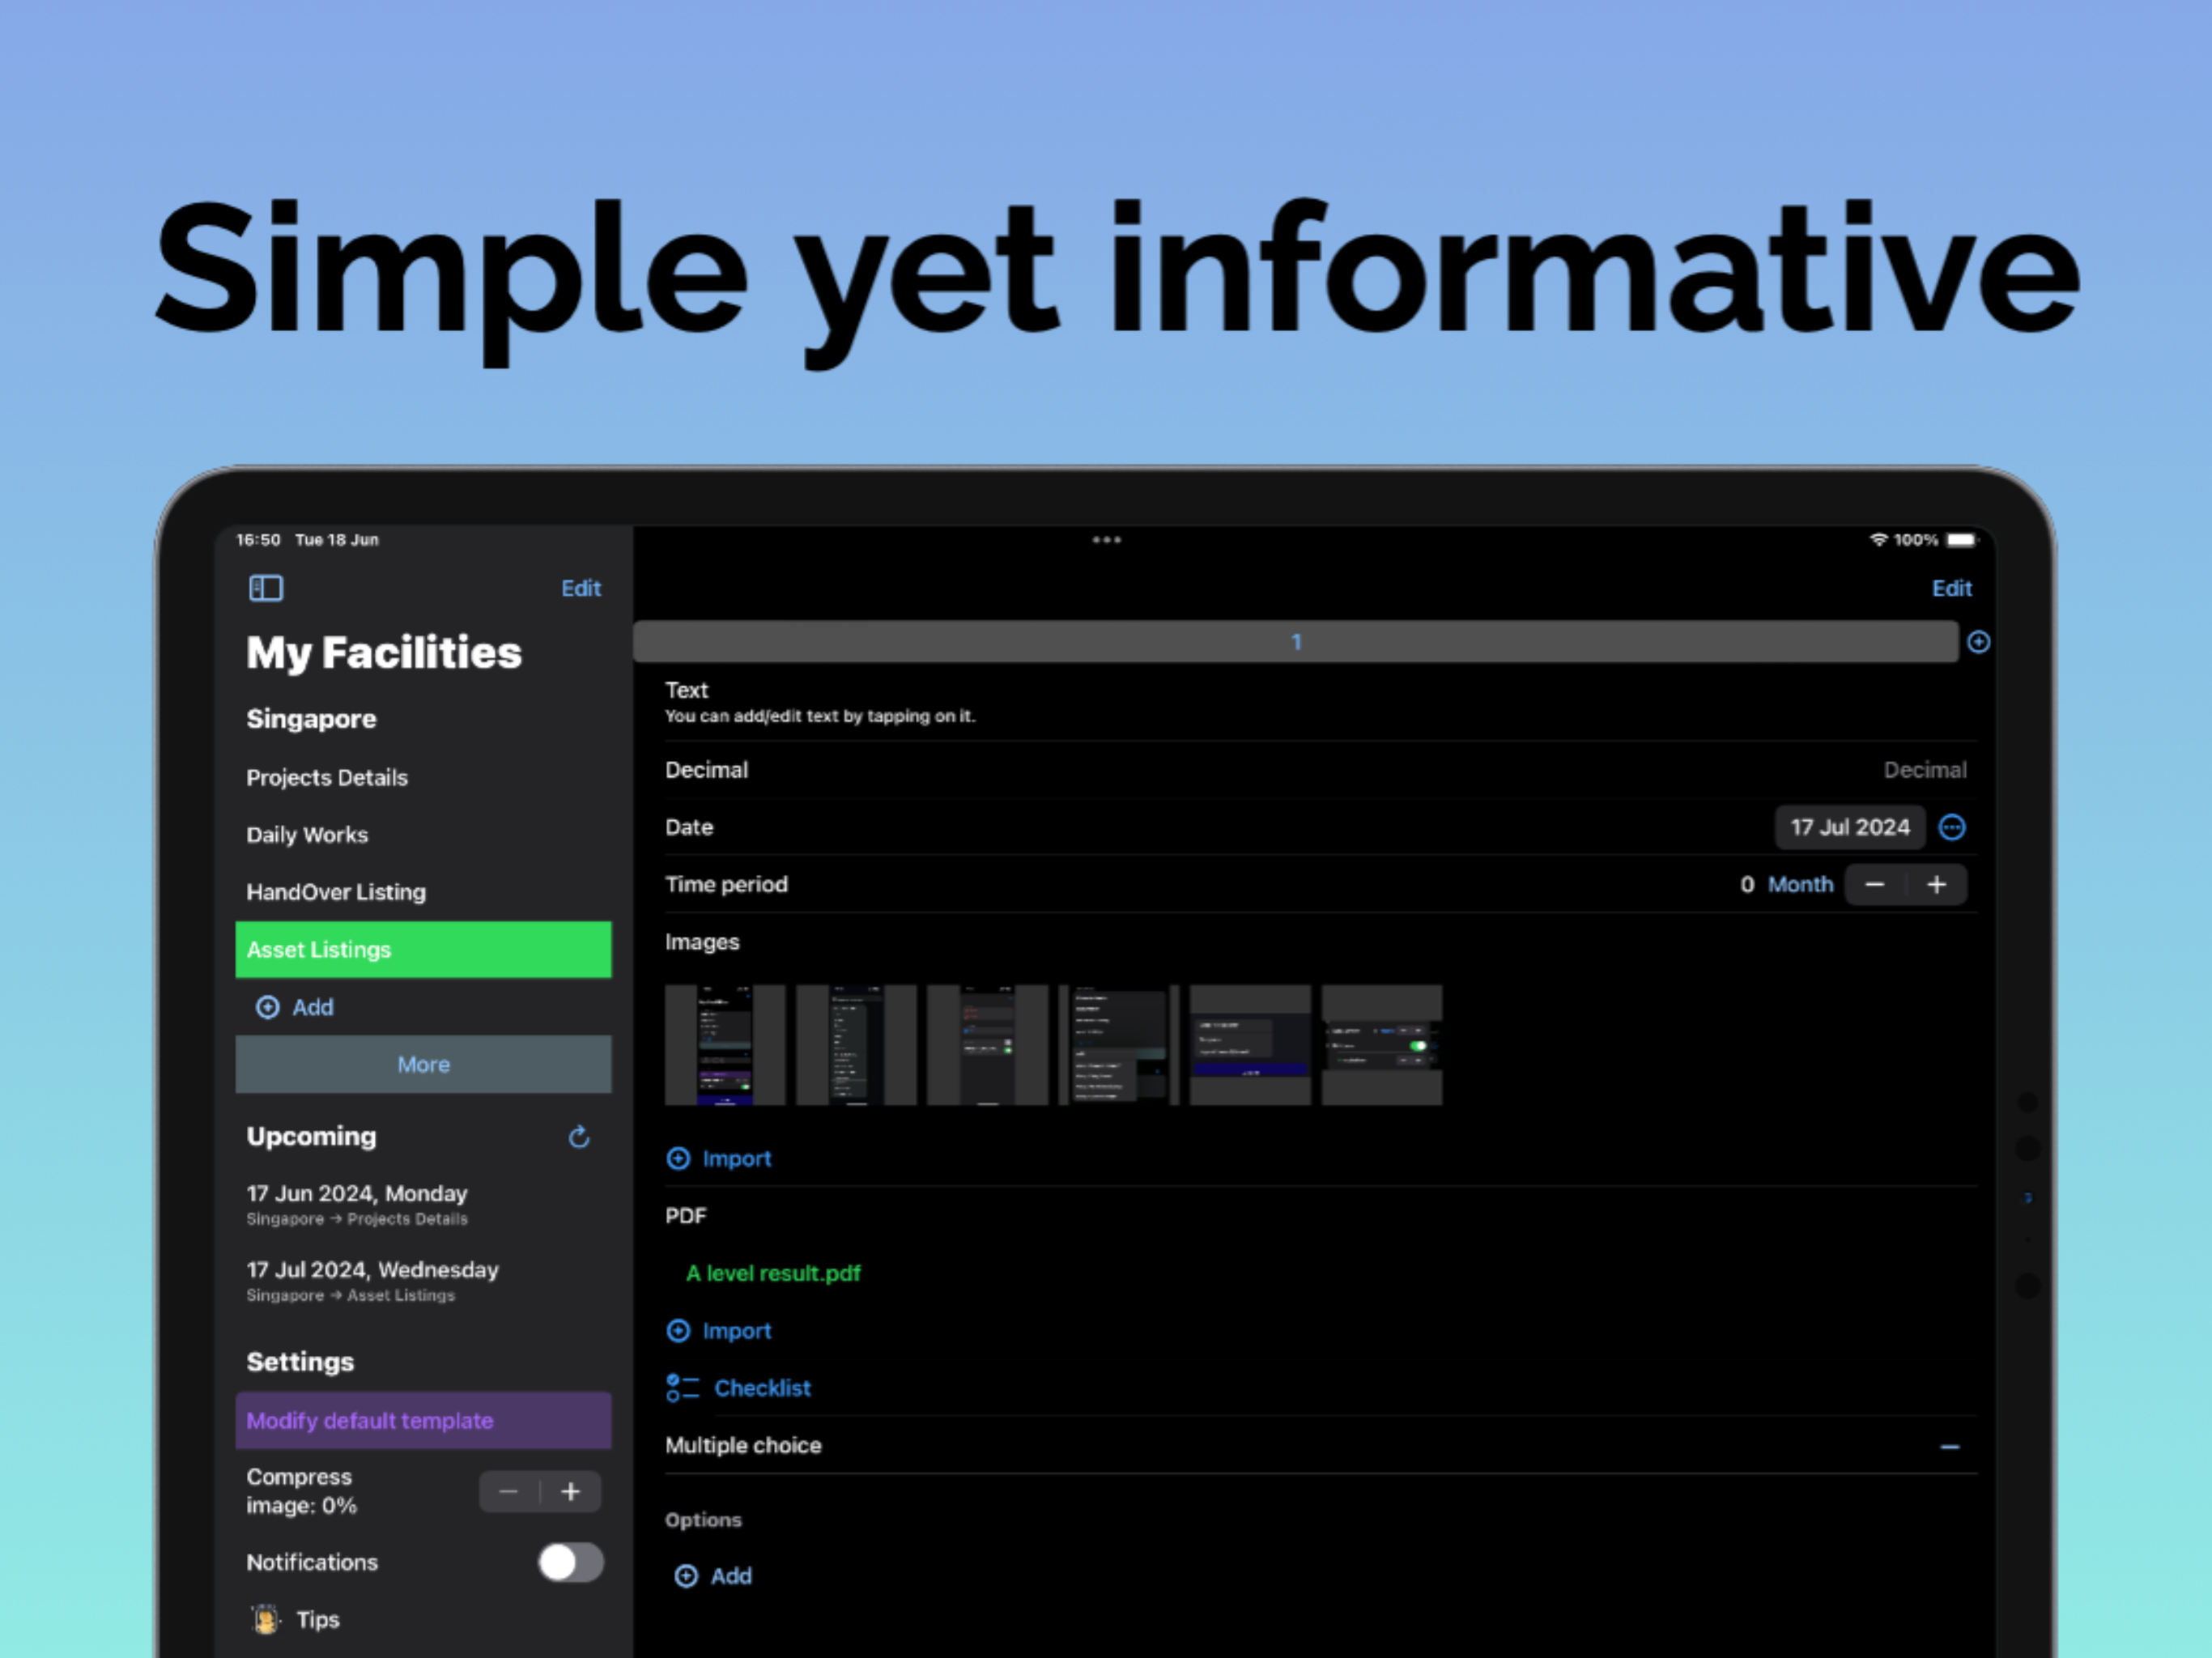
Task: Add a new listing under Singapore
Action: coord(295,1007)
